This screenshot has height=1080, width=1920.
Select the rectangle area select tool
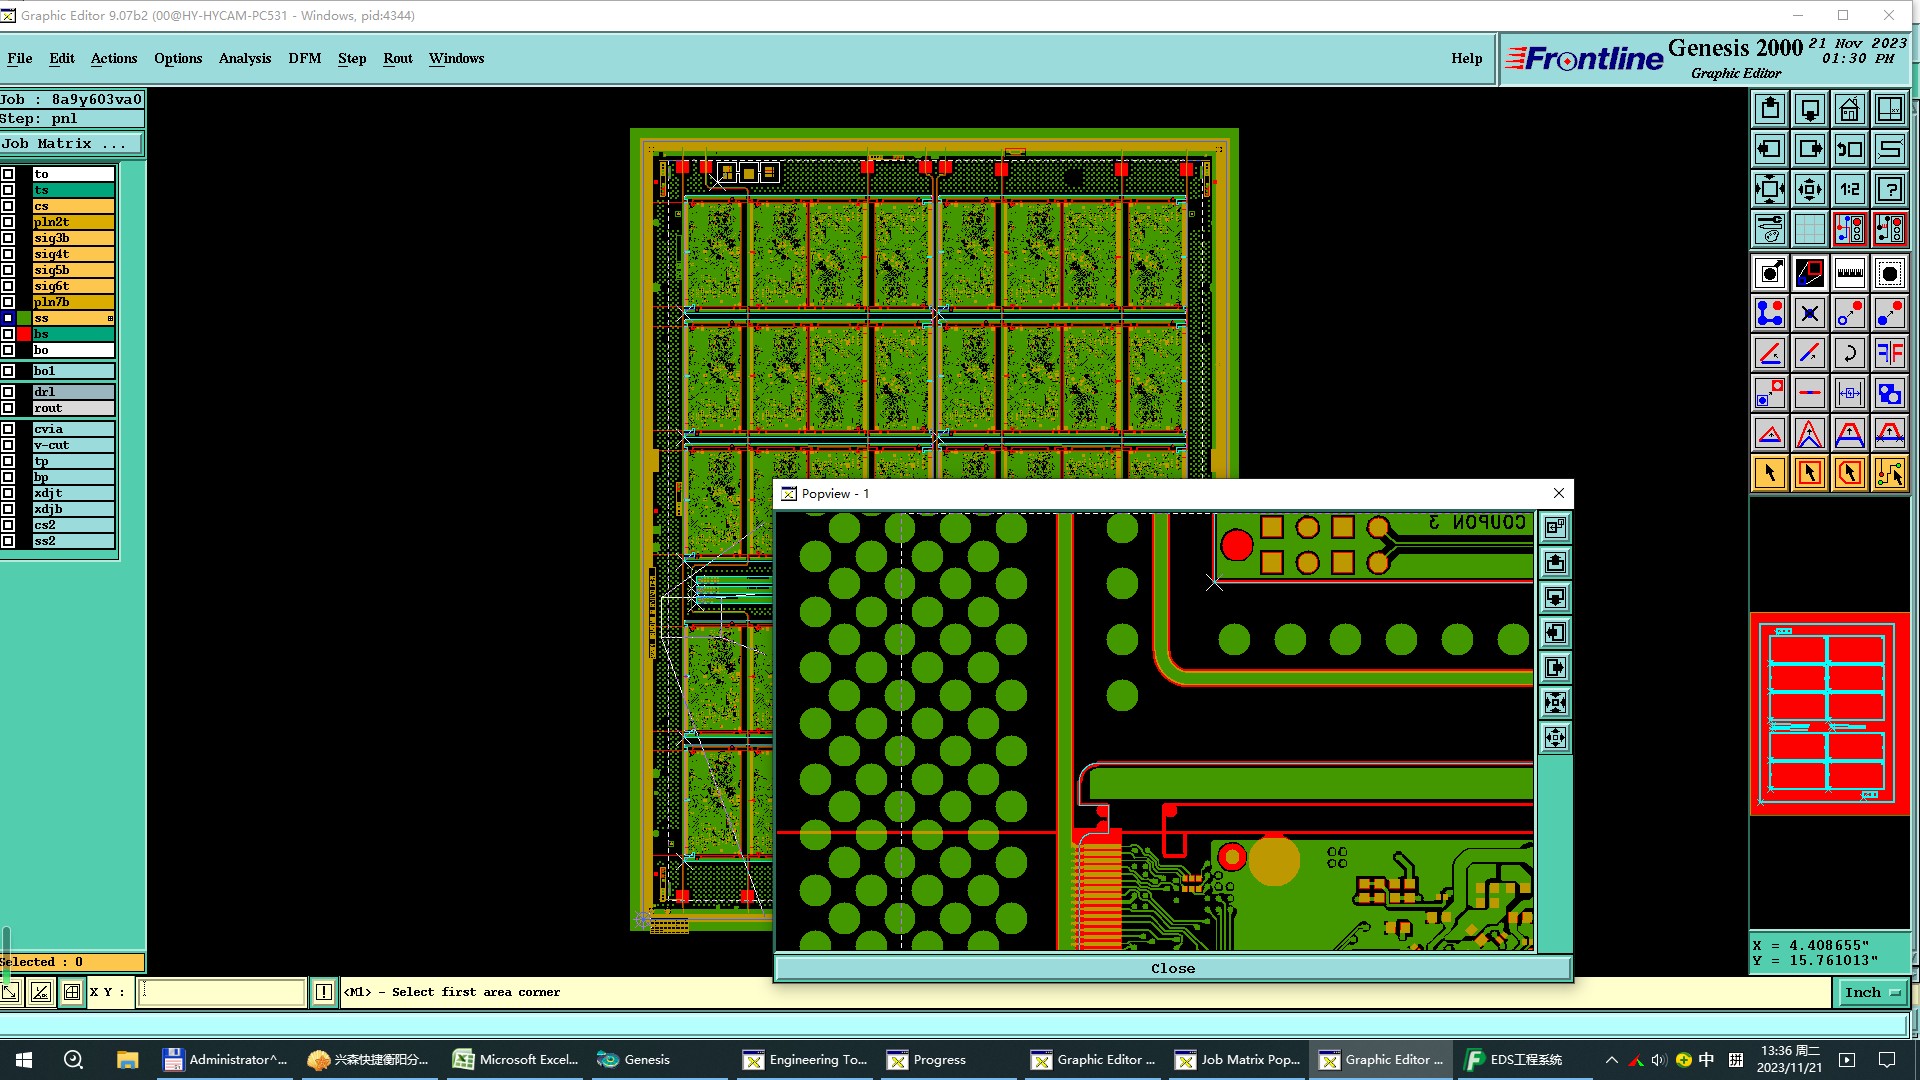[1810, 473]
